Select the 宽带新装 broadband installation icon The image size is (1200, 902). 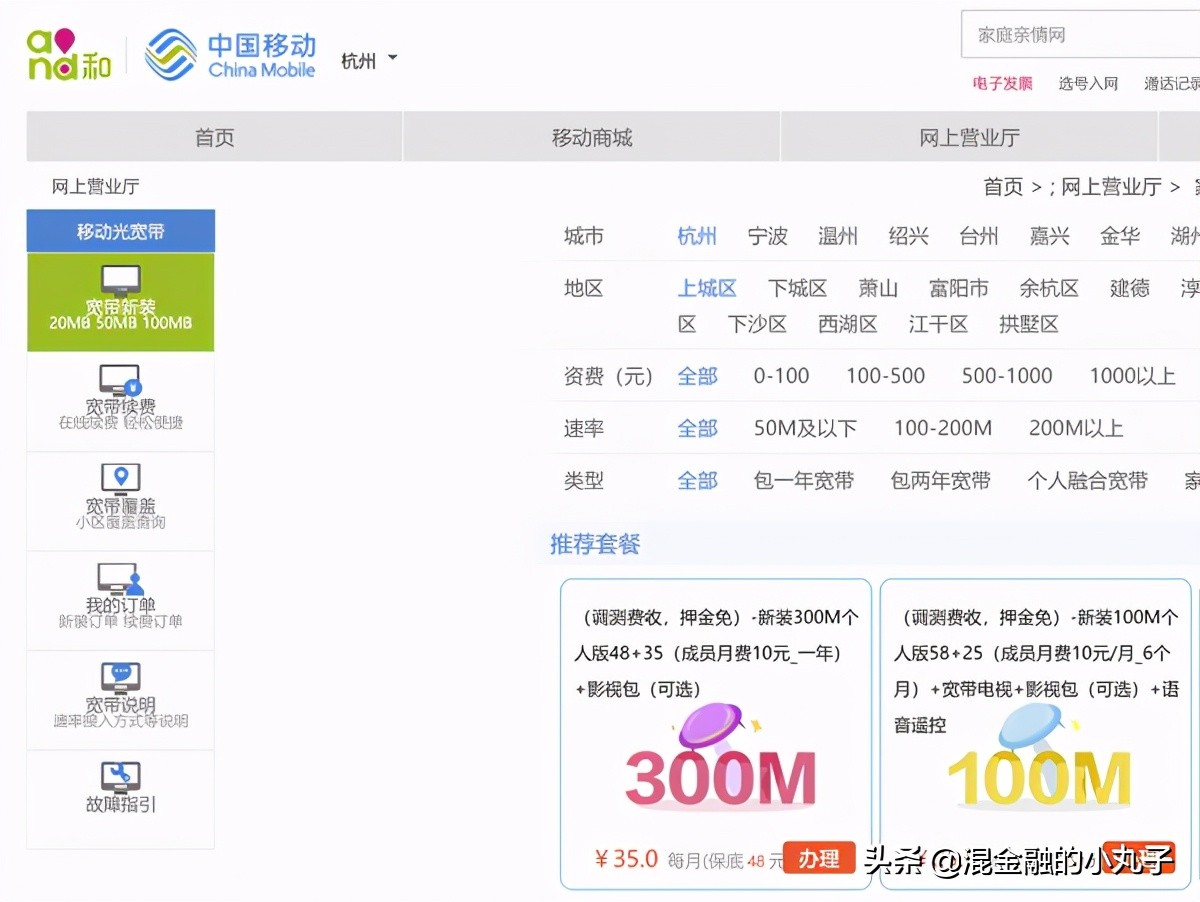(120, 300)
